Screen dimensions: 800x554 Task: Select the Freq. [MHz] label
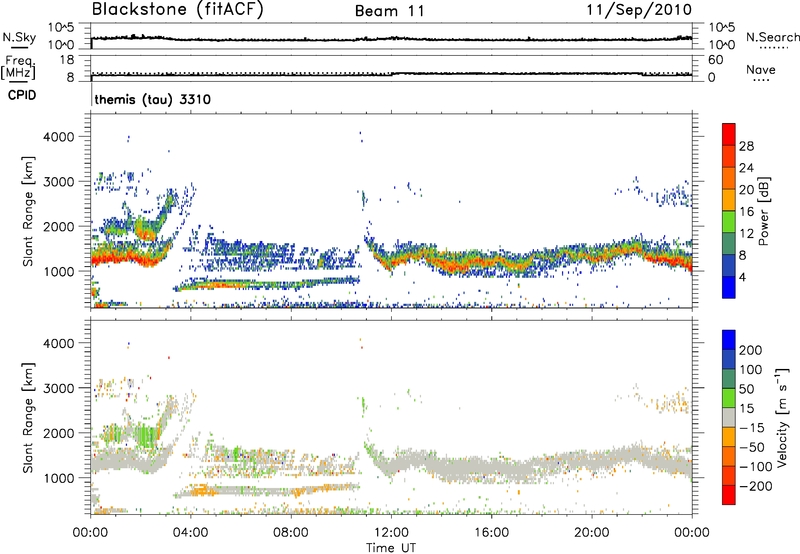point(19,68)
